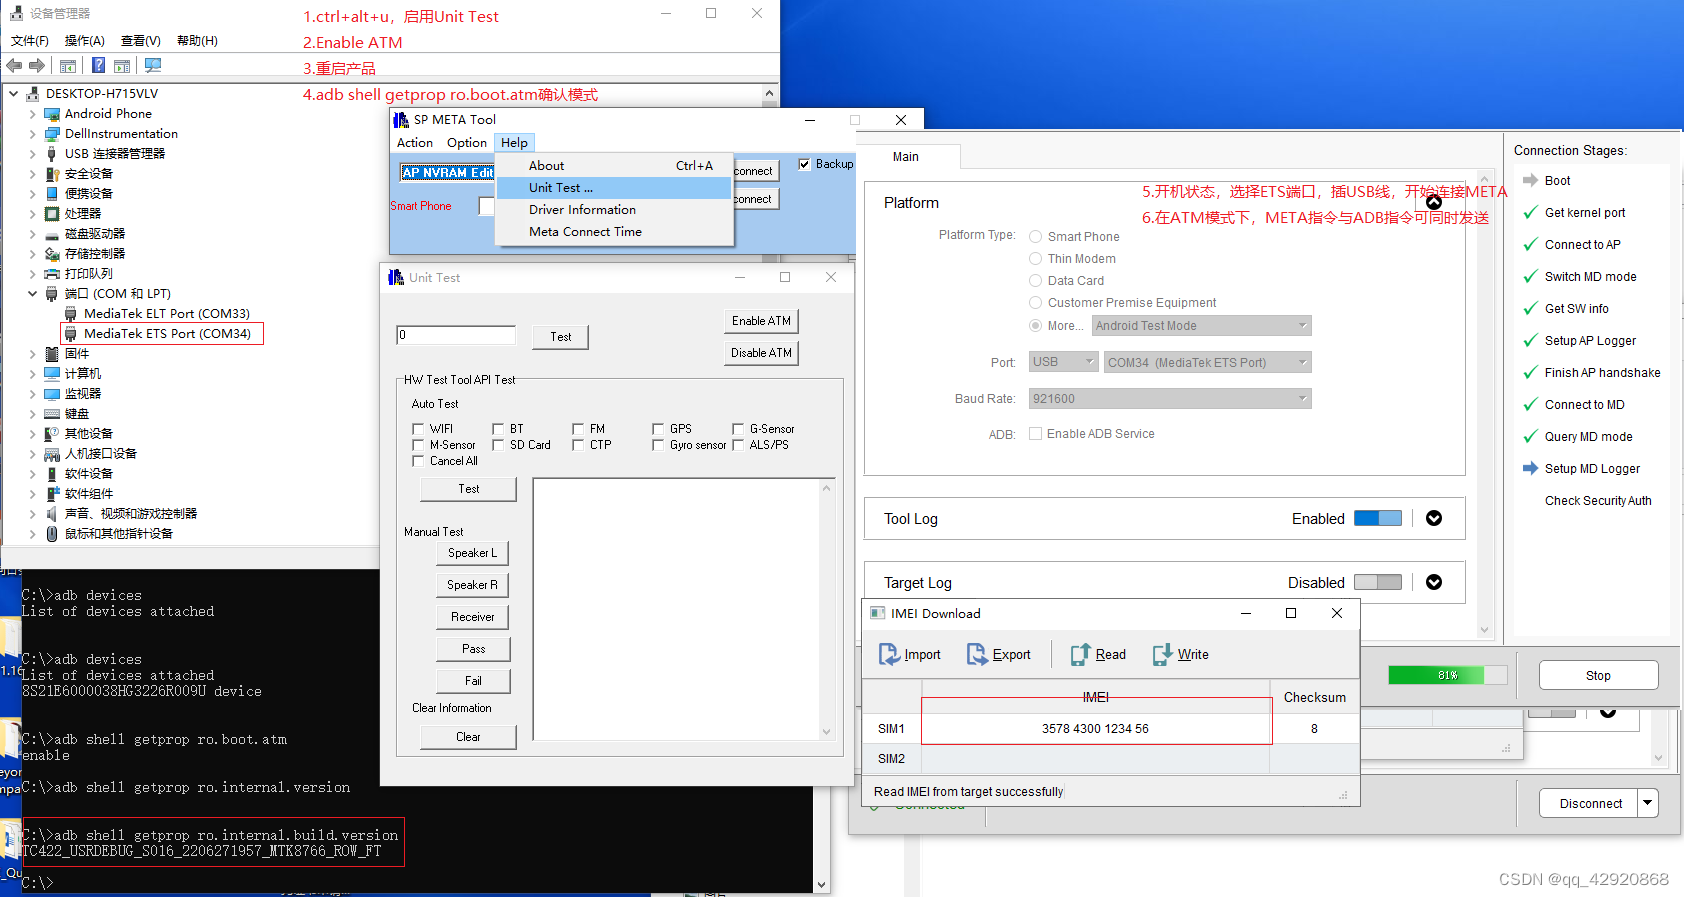Screen dimensions: 1684x897
Task: Select the Smart Phone platform radio button
Action: [x=1036, y=237]
